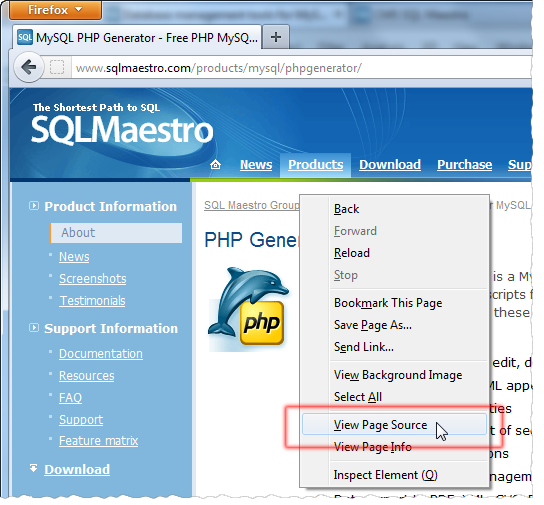
Task: Choose View Page Source menu entry
Action: click(x=394, y=425)
